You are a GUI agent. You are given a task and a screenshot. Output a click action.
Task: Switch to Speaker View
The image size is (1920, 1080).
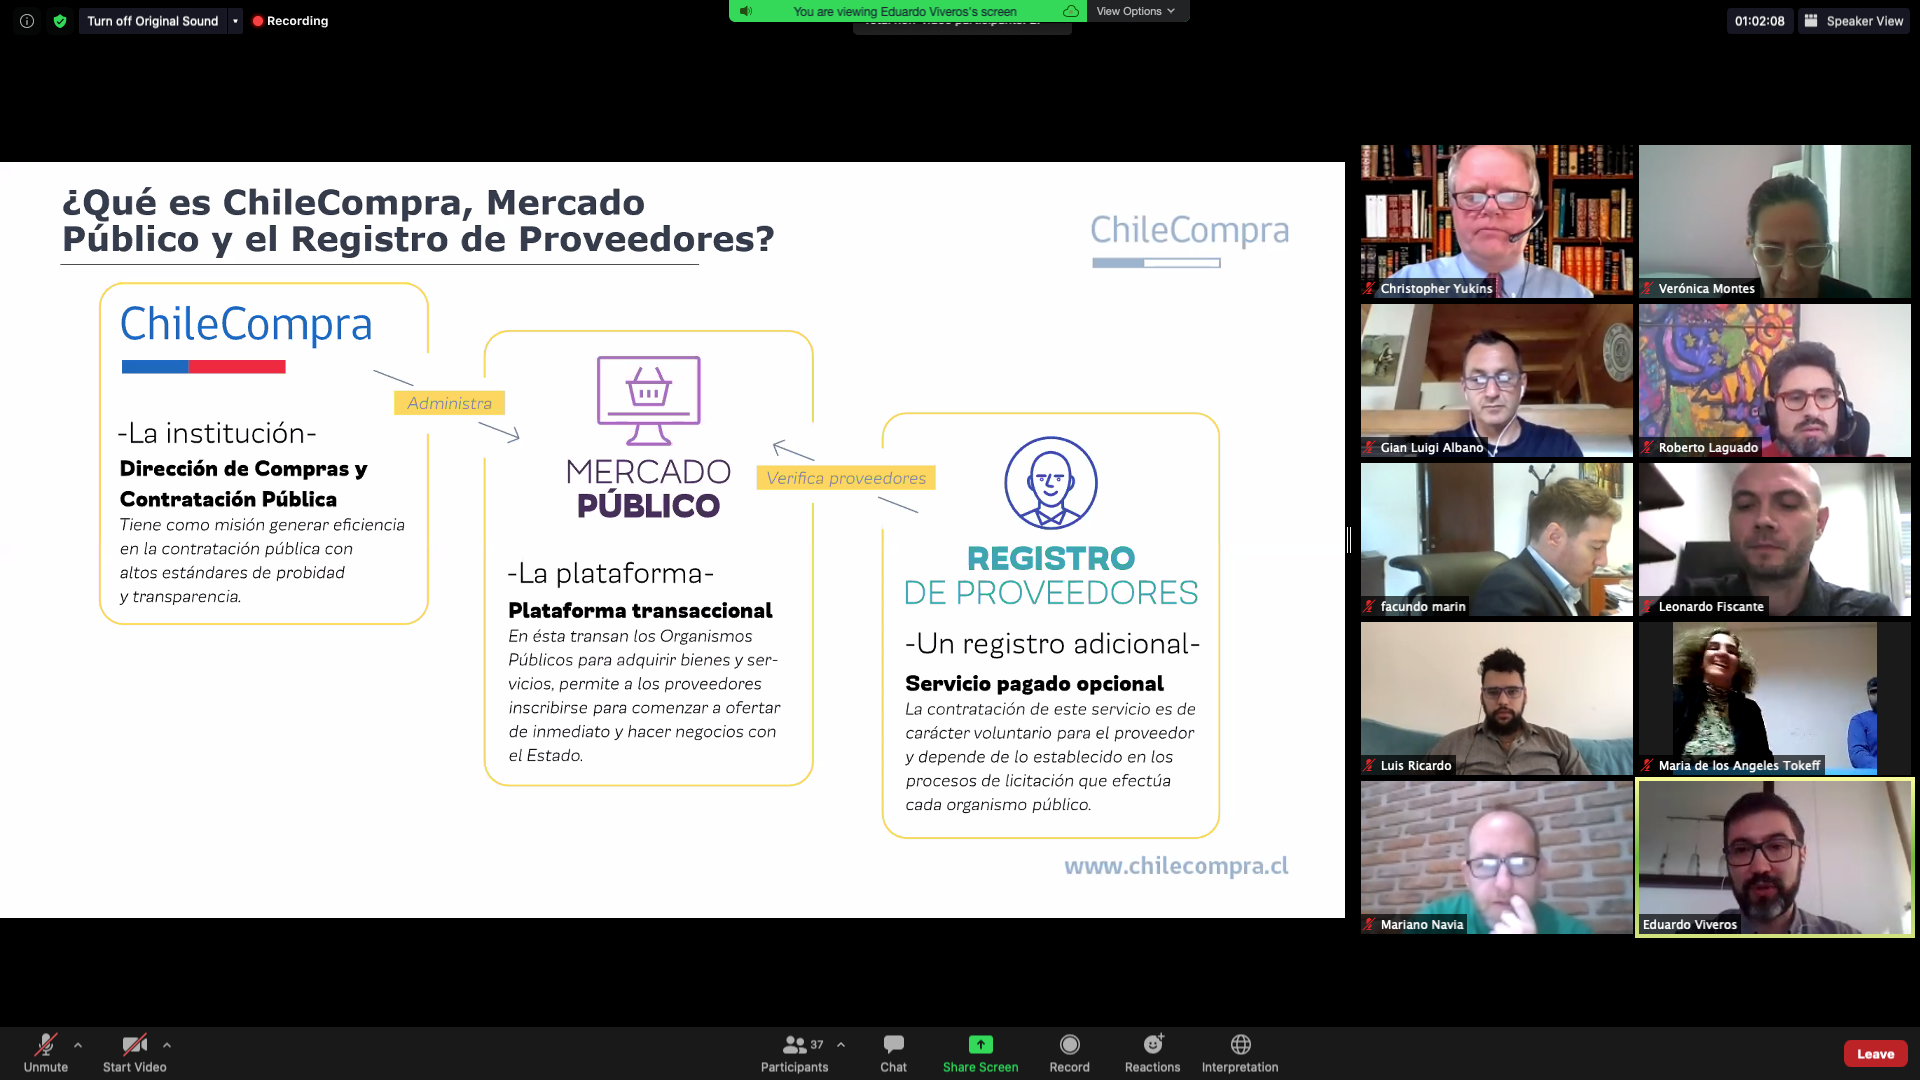coord(1855,21)
